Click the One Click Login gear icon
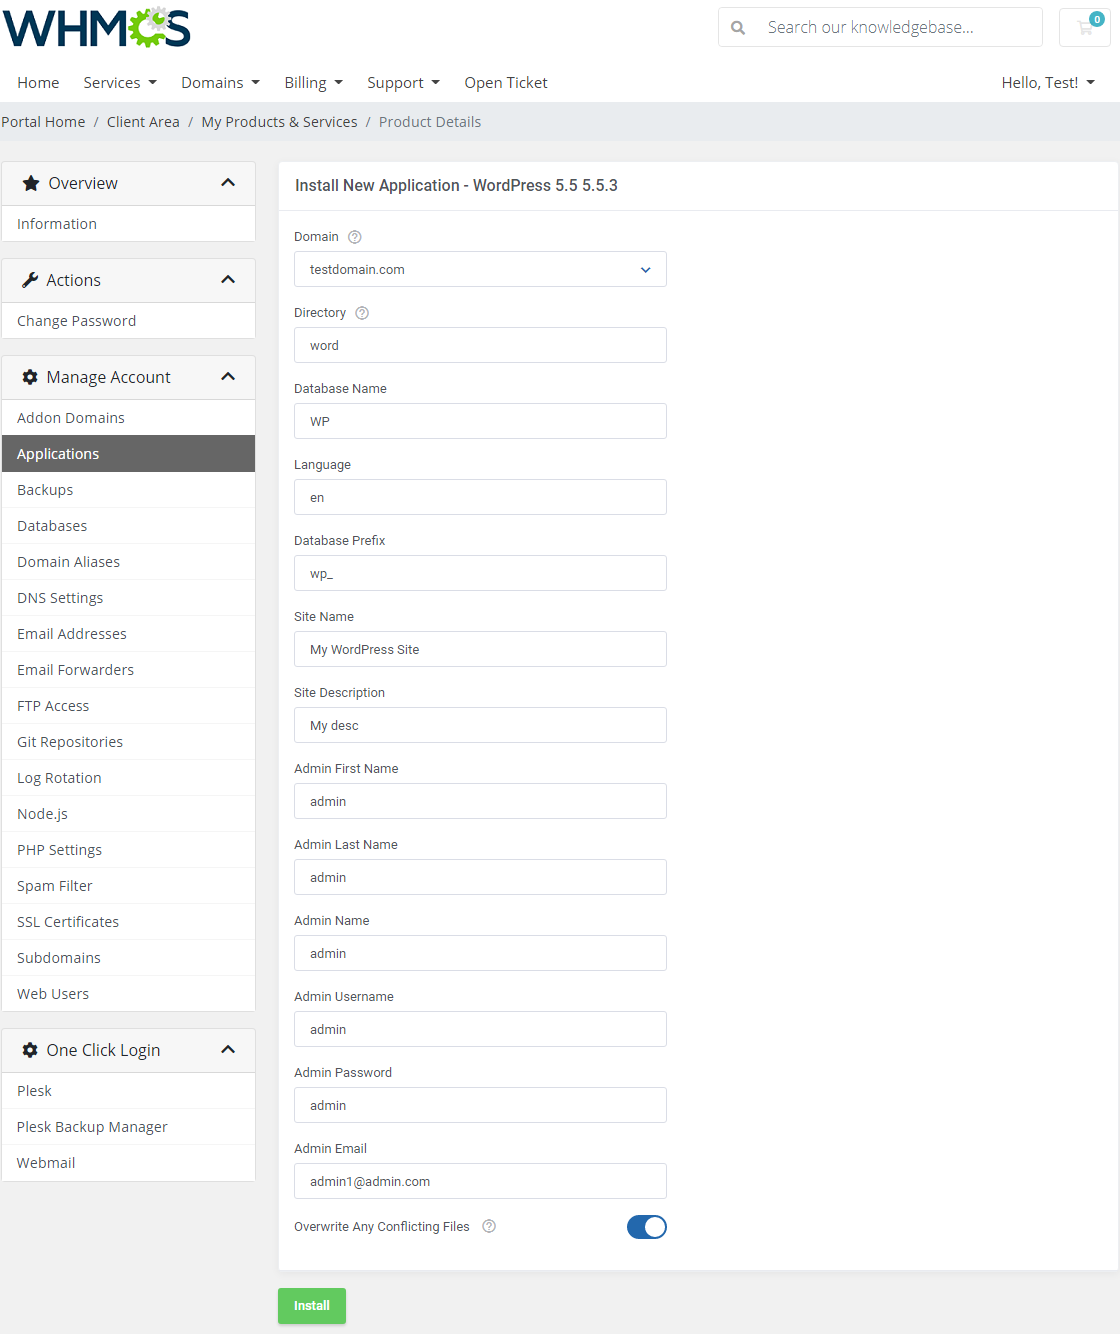The height and width of the screenshot is (1334, 1120). coord(30,1050)
